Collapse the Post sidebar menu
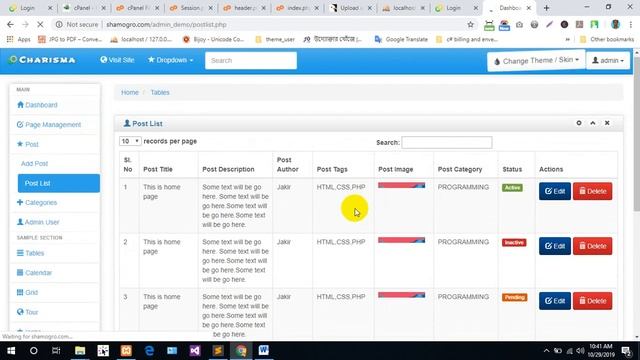The height and width of the screenshot is (360, 640). click(28, 144)
